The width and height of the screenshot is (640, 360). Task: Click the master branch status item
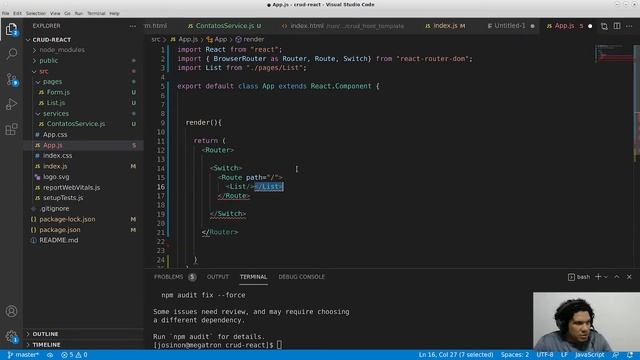tap(23, 355)
